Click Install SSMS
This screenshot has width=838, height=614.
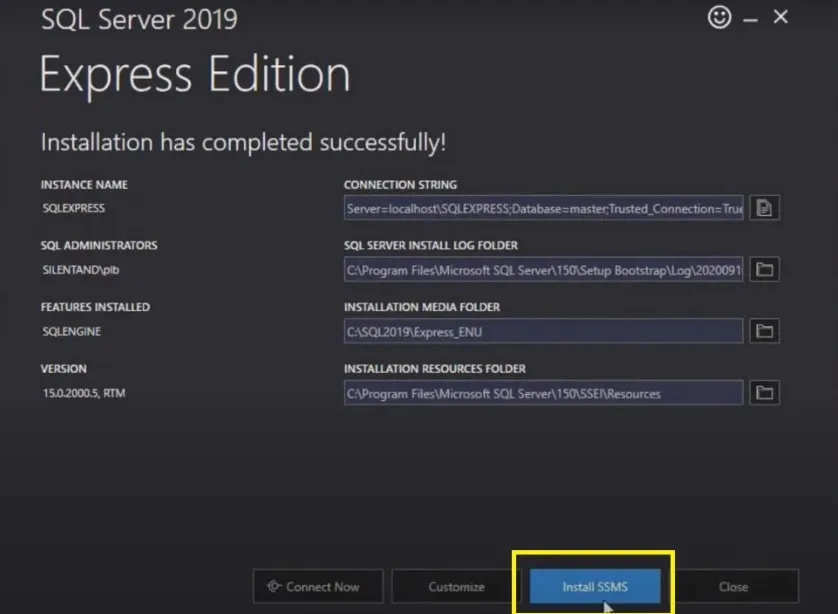pyautogui.click(x=595, y=586)
